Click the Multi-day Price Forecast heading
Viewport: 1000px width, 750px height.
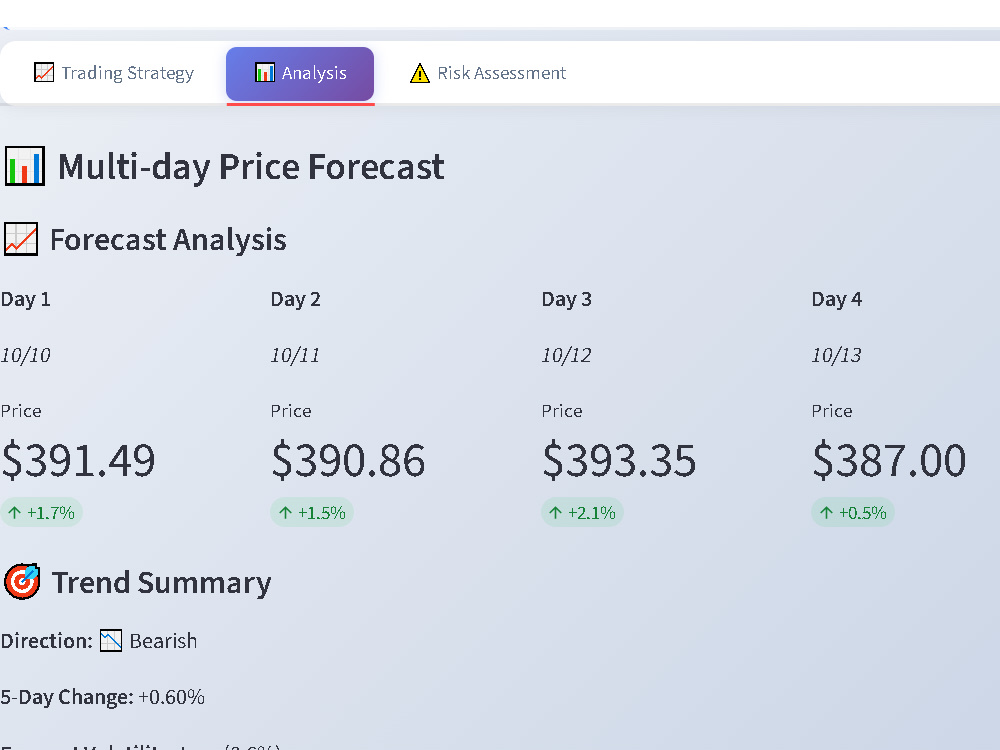click(251, 167)
